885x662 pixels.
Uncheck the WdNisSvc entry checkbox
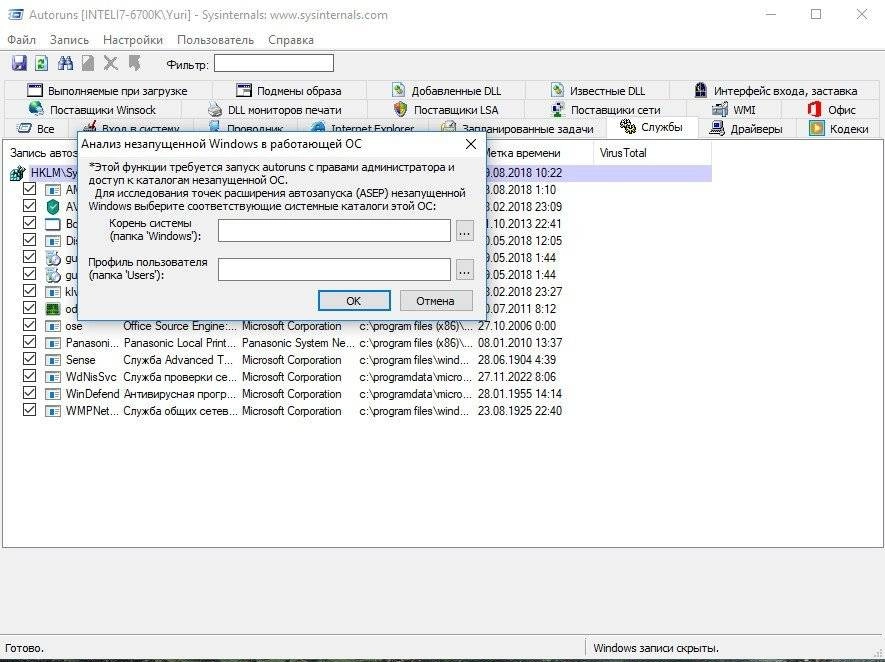coord(29,376)
